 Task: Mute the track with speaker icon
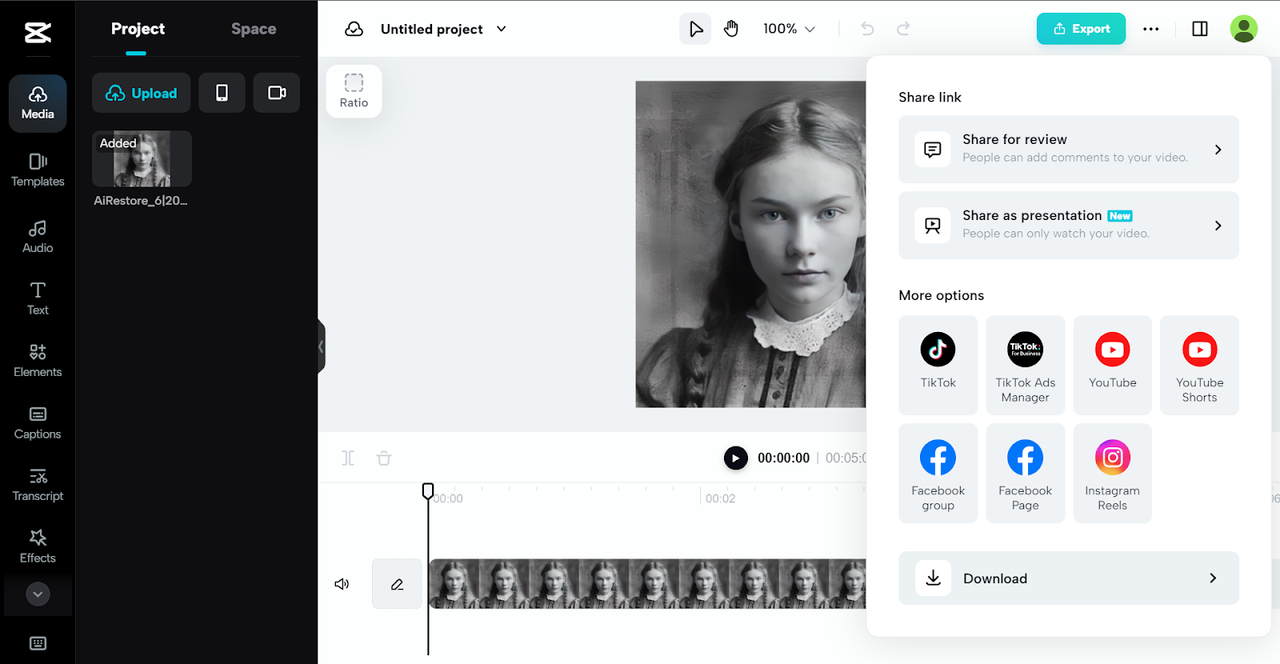point(342,584)
